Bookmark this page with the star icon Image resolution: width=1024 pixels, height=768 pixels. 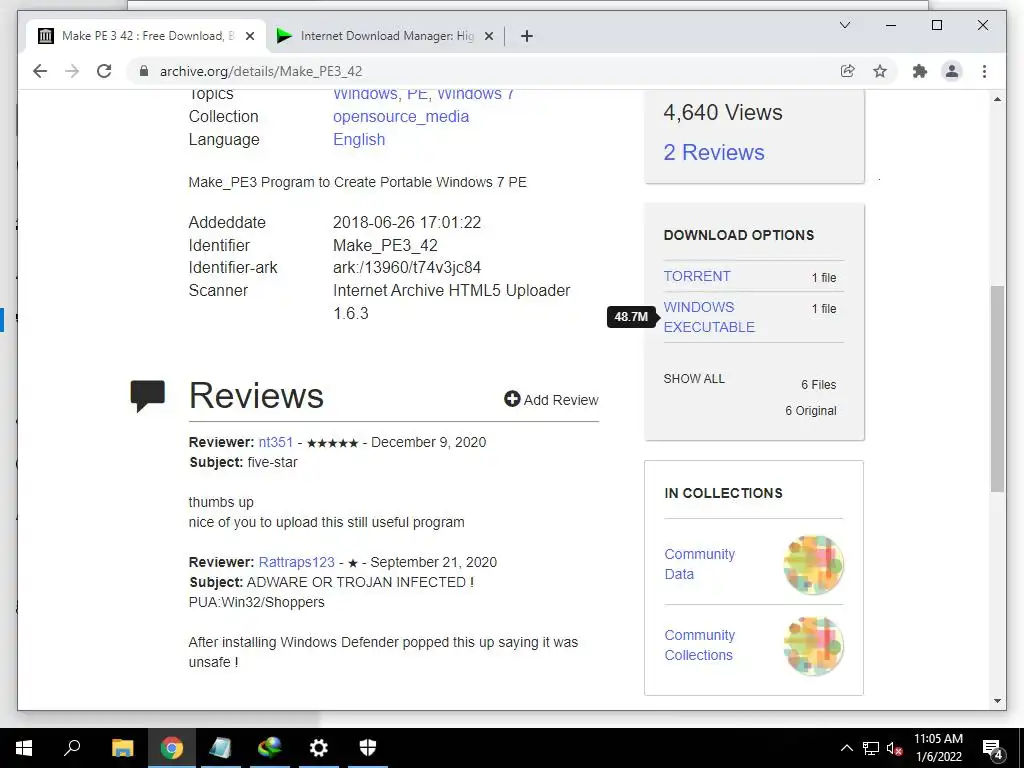880,71
